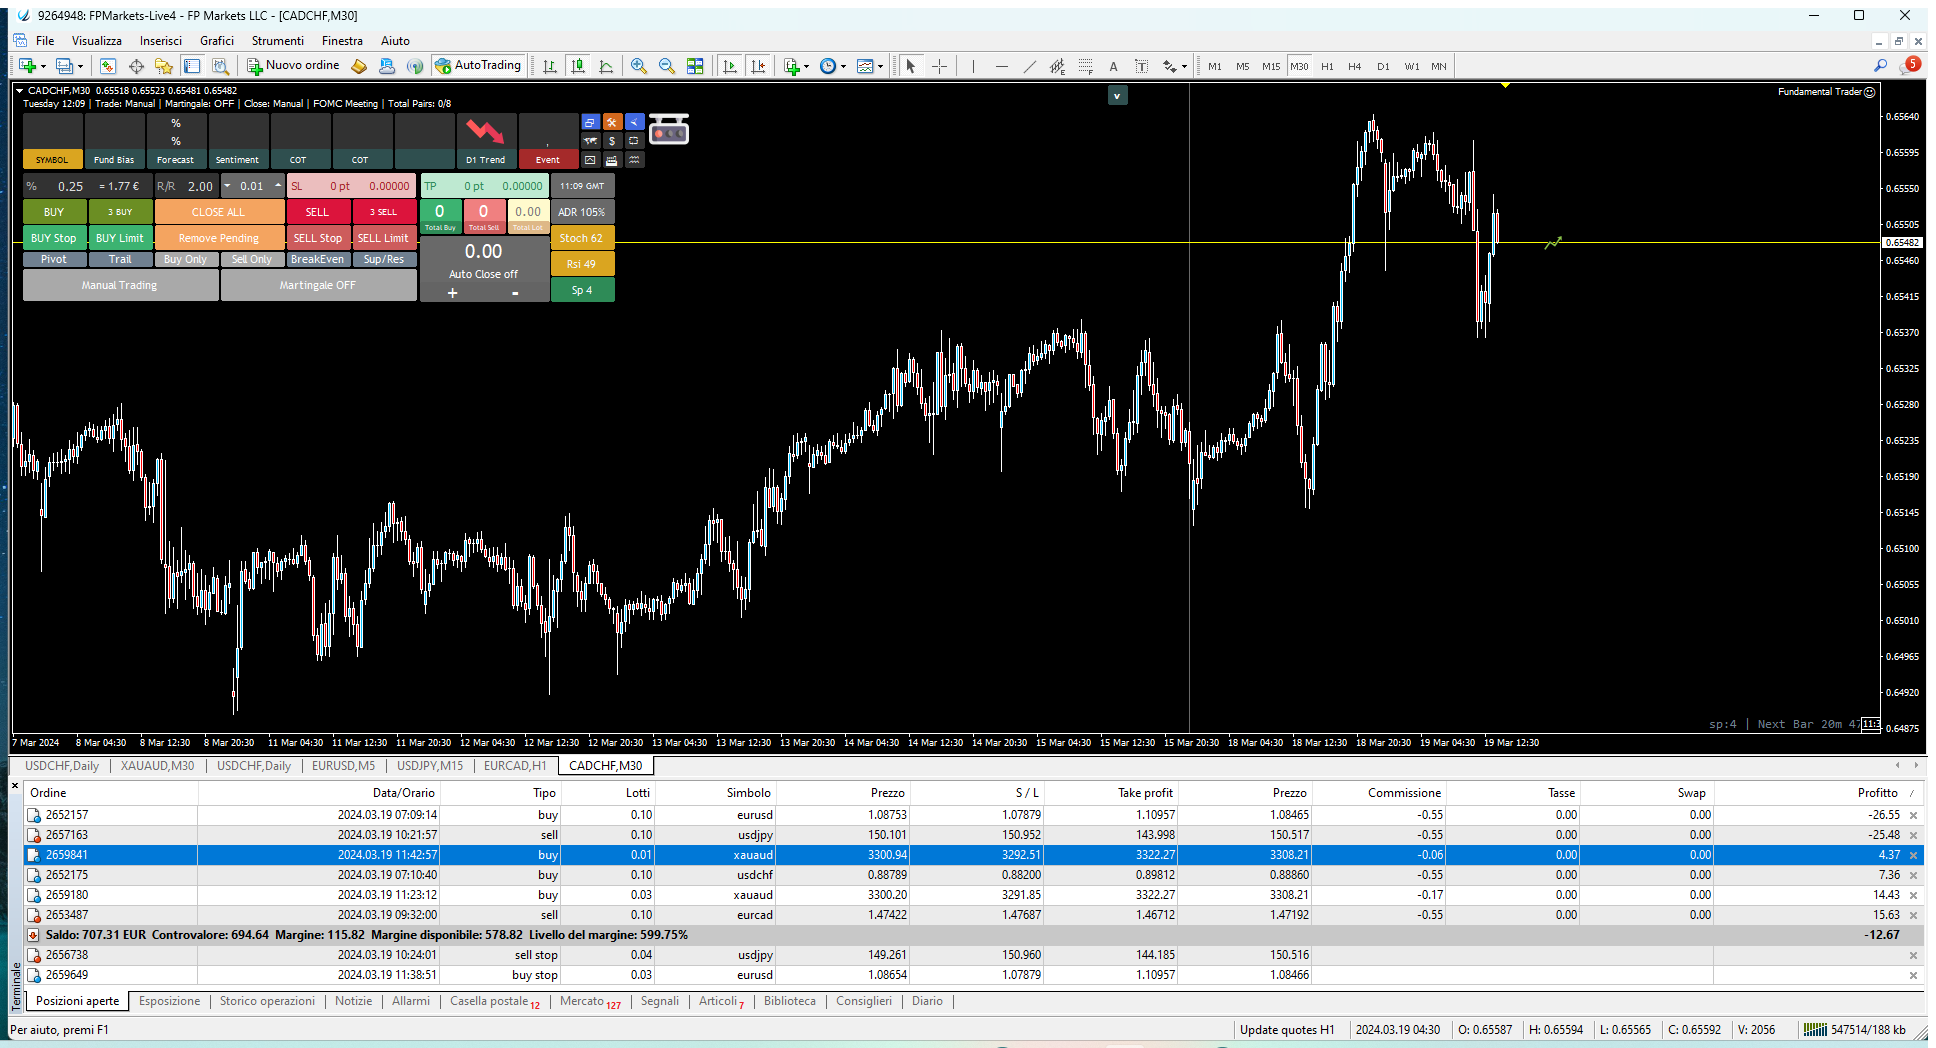This screenshot has width=1936, height=1048.
Task: Click the tile windows icon in toolbar
Action: [695, 66]
